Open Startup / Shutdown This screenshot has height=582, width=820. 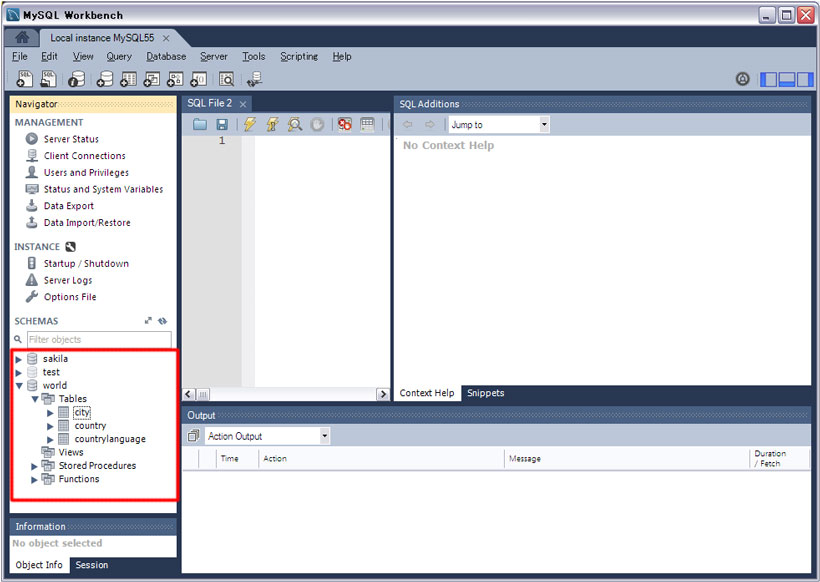86,264
